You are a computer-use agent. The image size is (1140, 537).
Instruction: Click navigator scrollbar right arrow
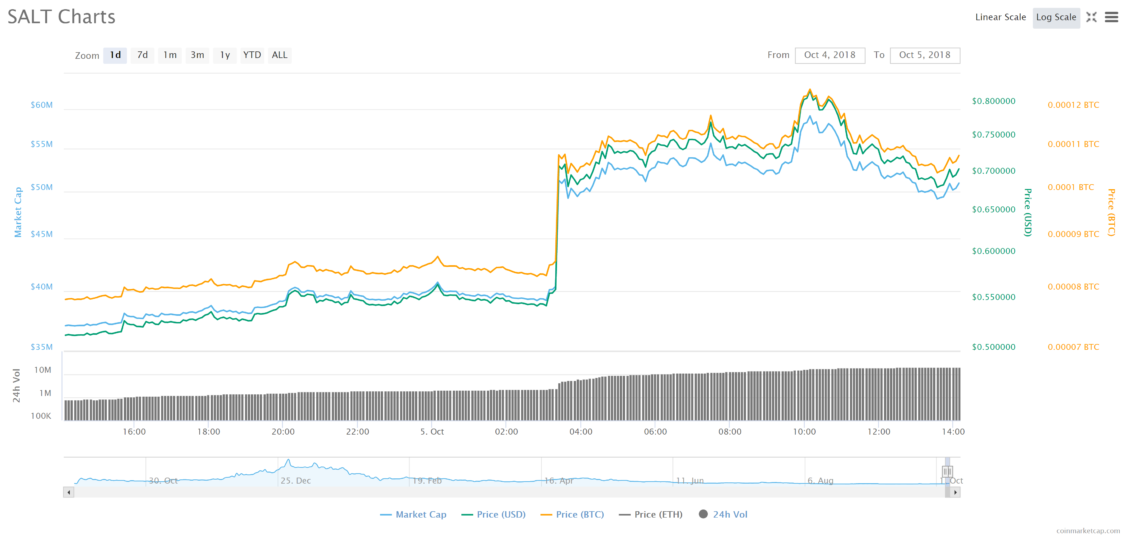pos(955,492)
